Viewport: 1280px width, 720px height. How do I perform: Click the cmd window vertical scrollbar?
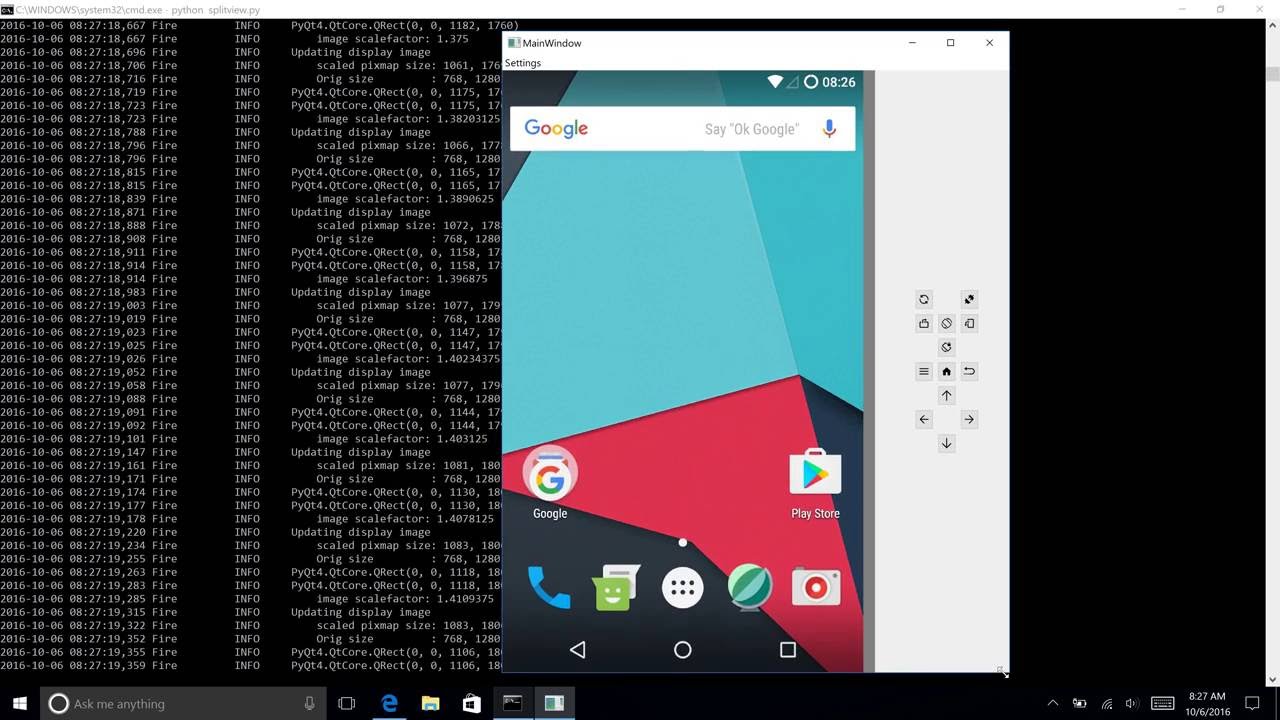coord(1272,352)
